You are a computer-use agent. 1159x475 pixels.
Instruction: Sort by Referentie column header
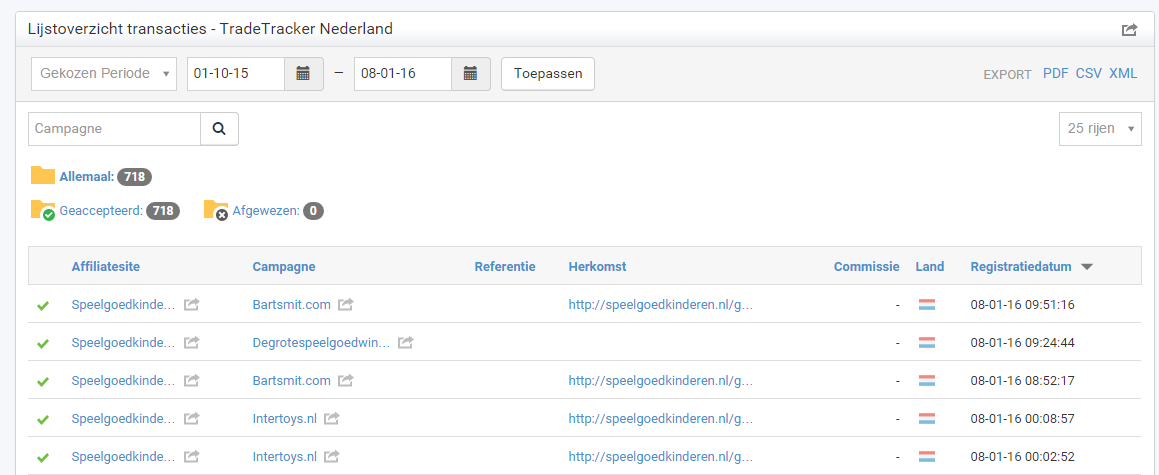point(505,267)
